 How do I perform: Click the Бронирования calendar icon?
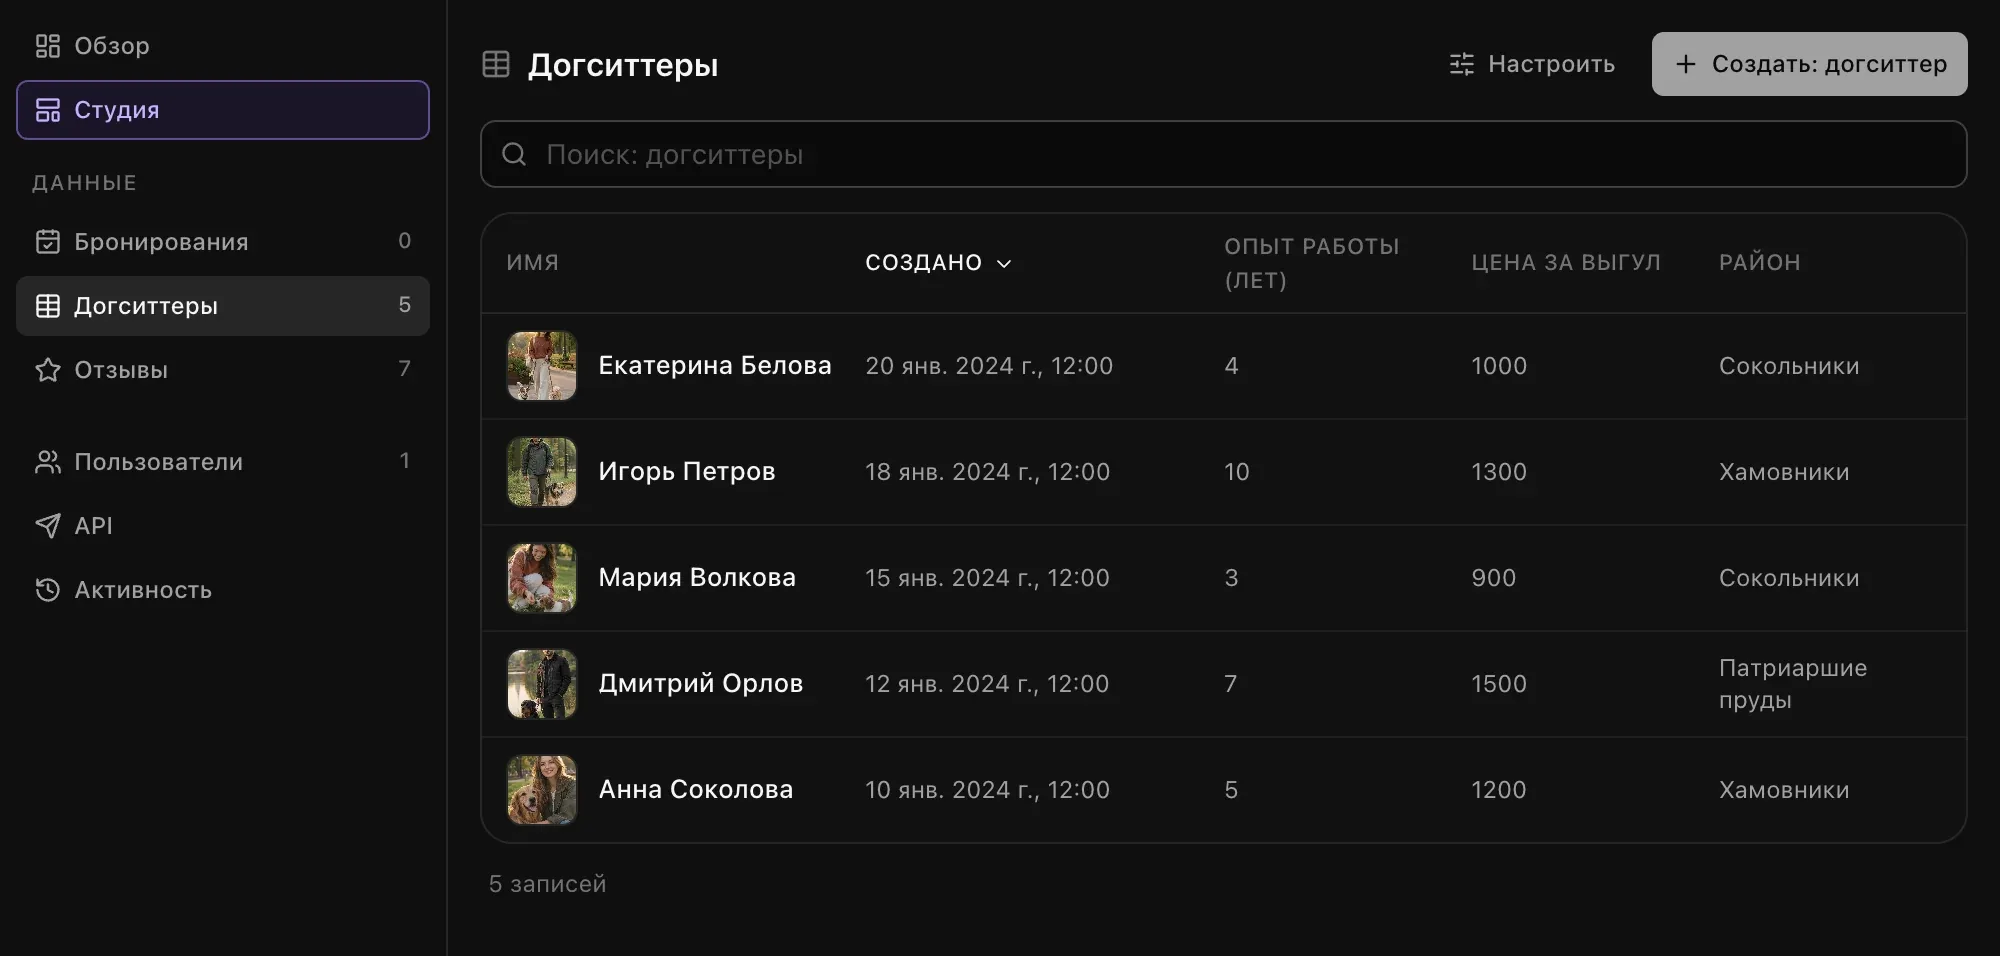(48, 242)
